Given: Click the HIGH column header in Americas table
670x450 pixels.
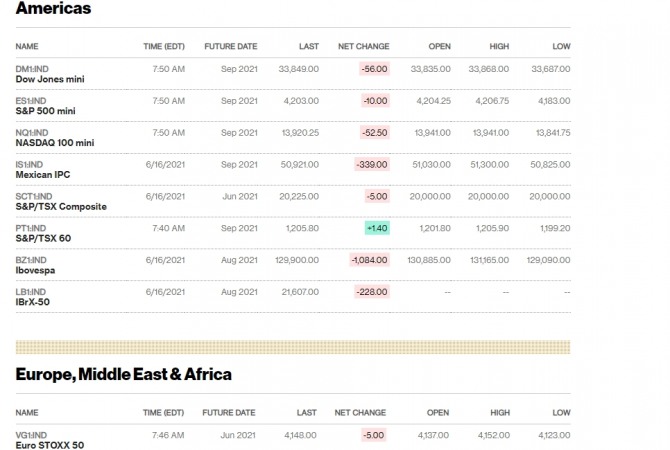Looking at the screenshot, I should [499, 46].
